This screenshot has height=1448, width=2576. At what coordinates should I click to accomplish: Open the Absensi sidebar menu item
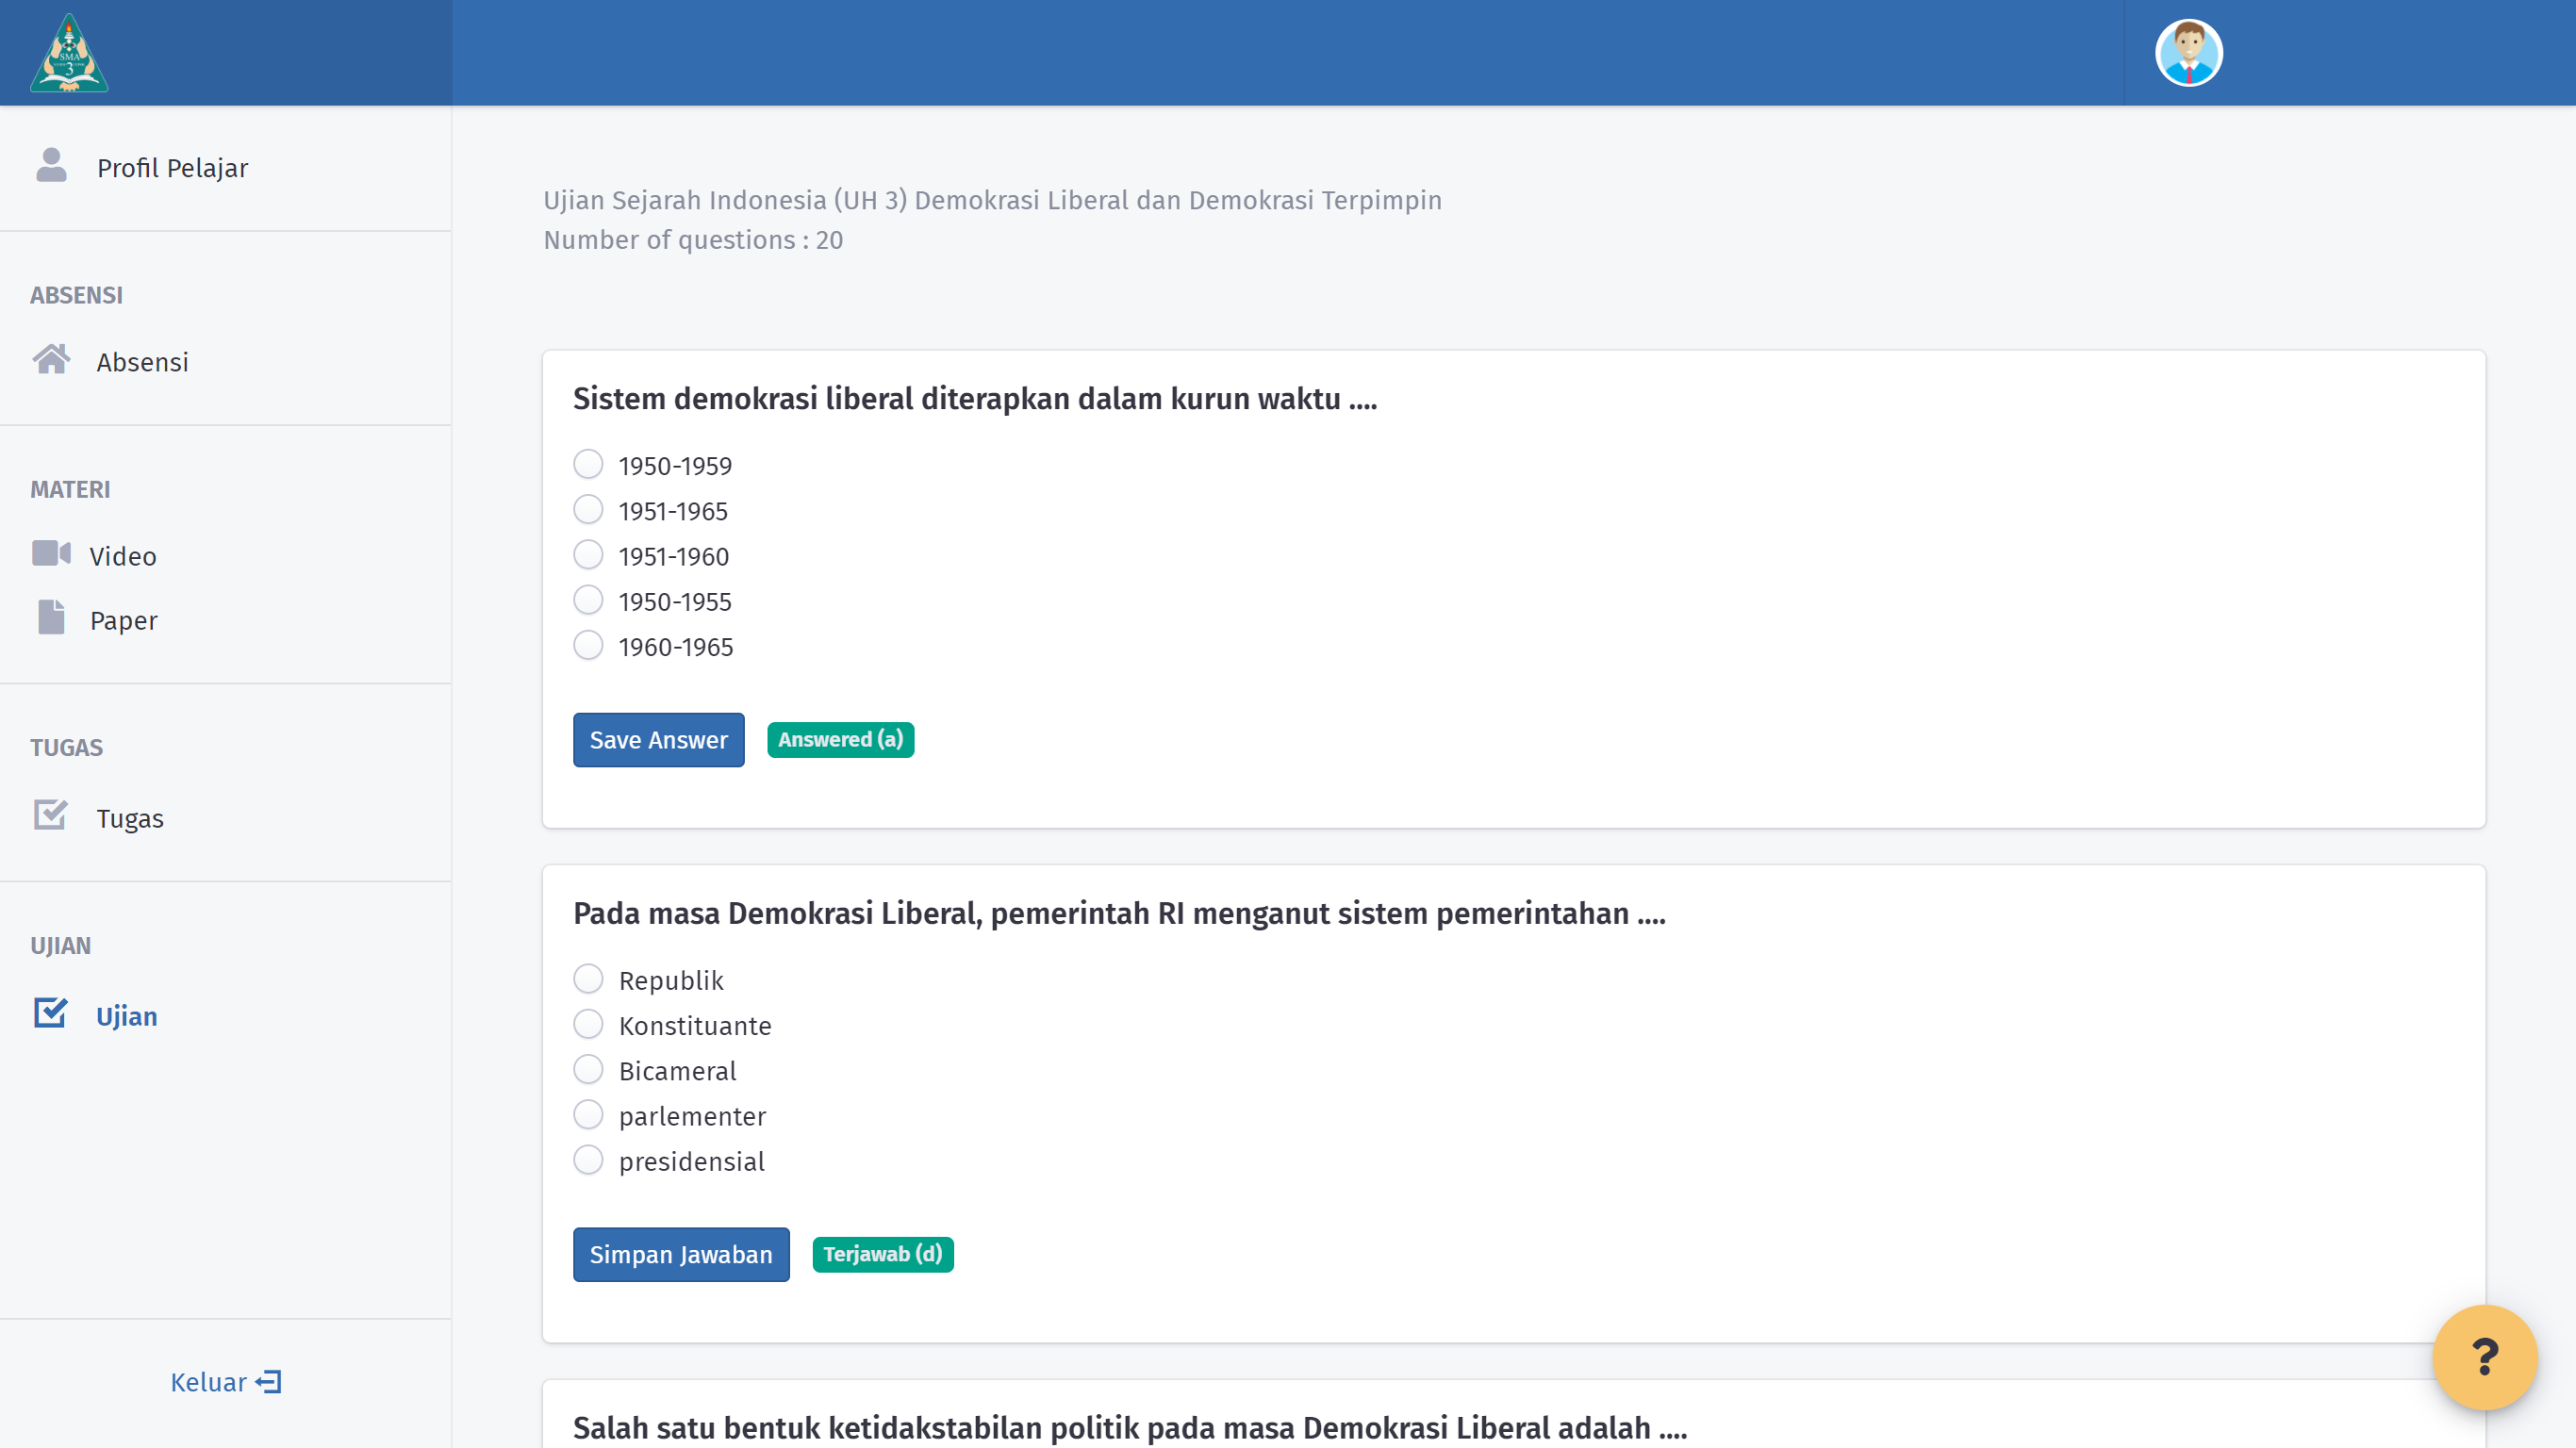[142, 362]
